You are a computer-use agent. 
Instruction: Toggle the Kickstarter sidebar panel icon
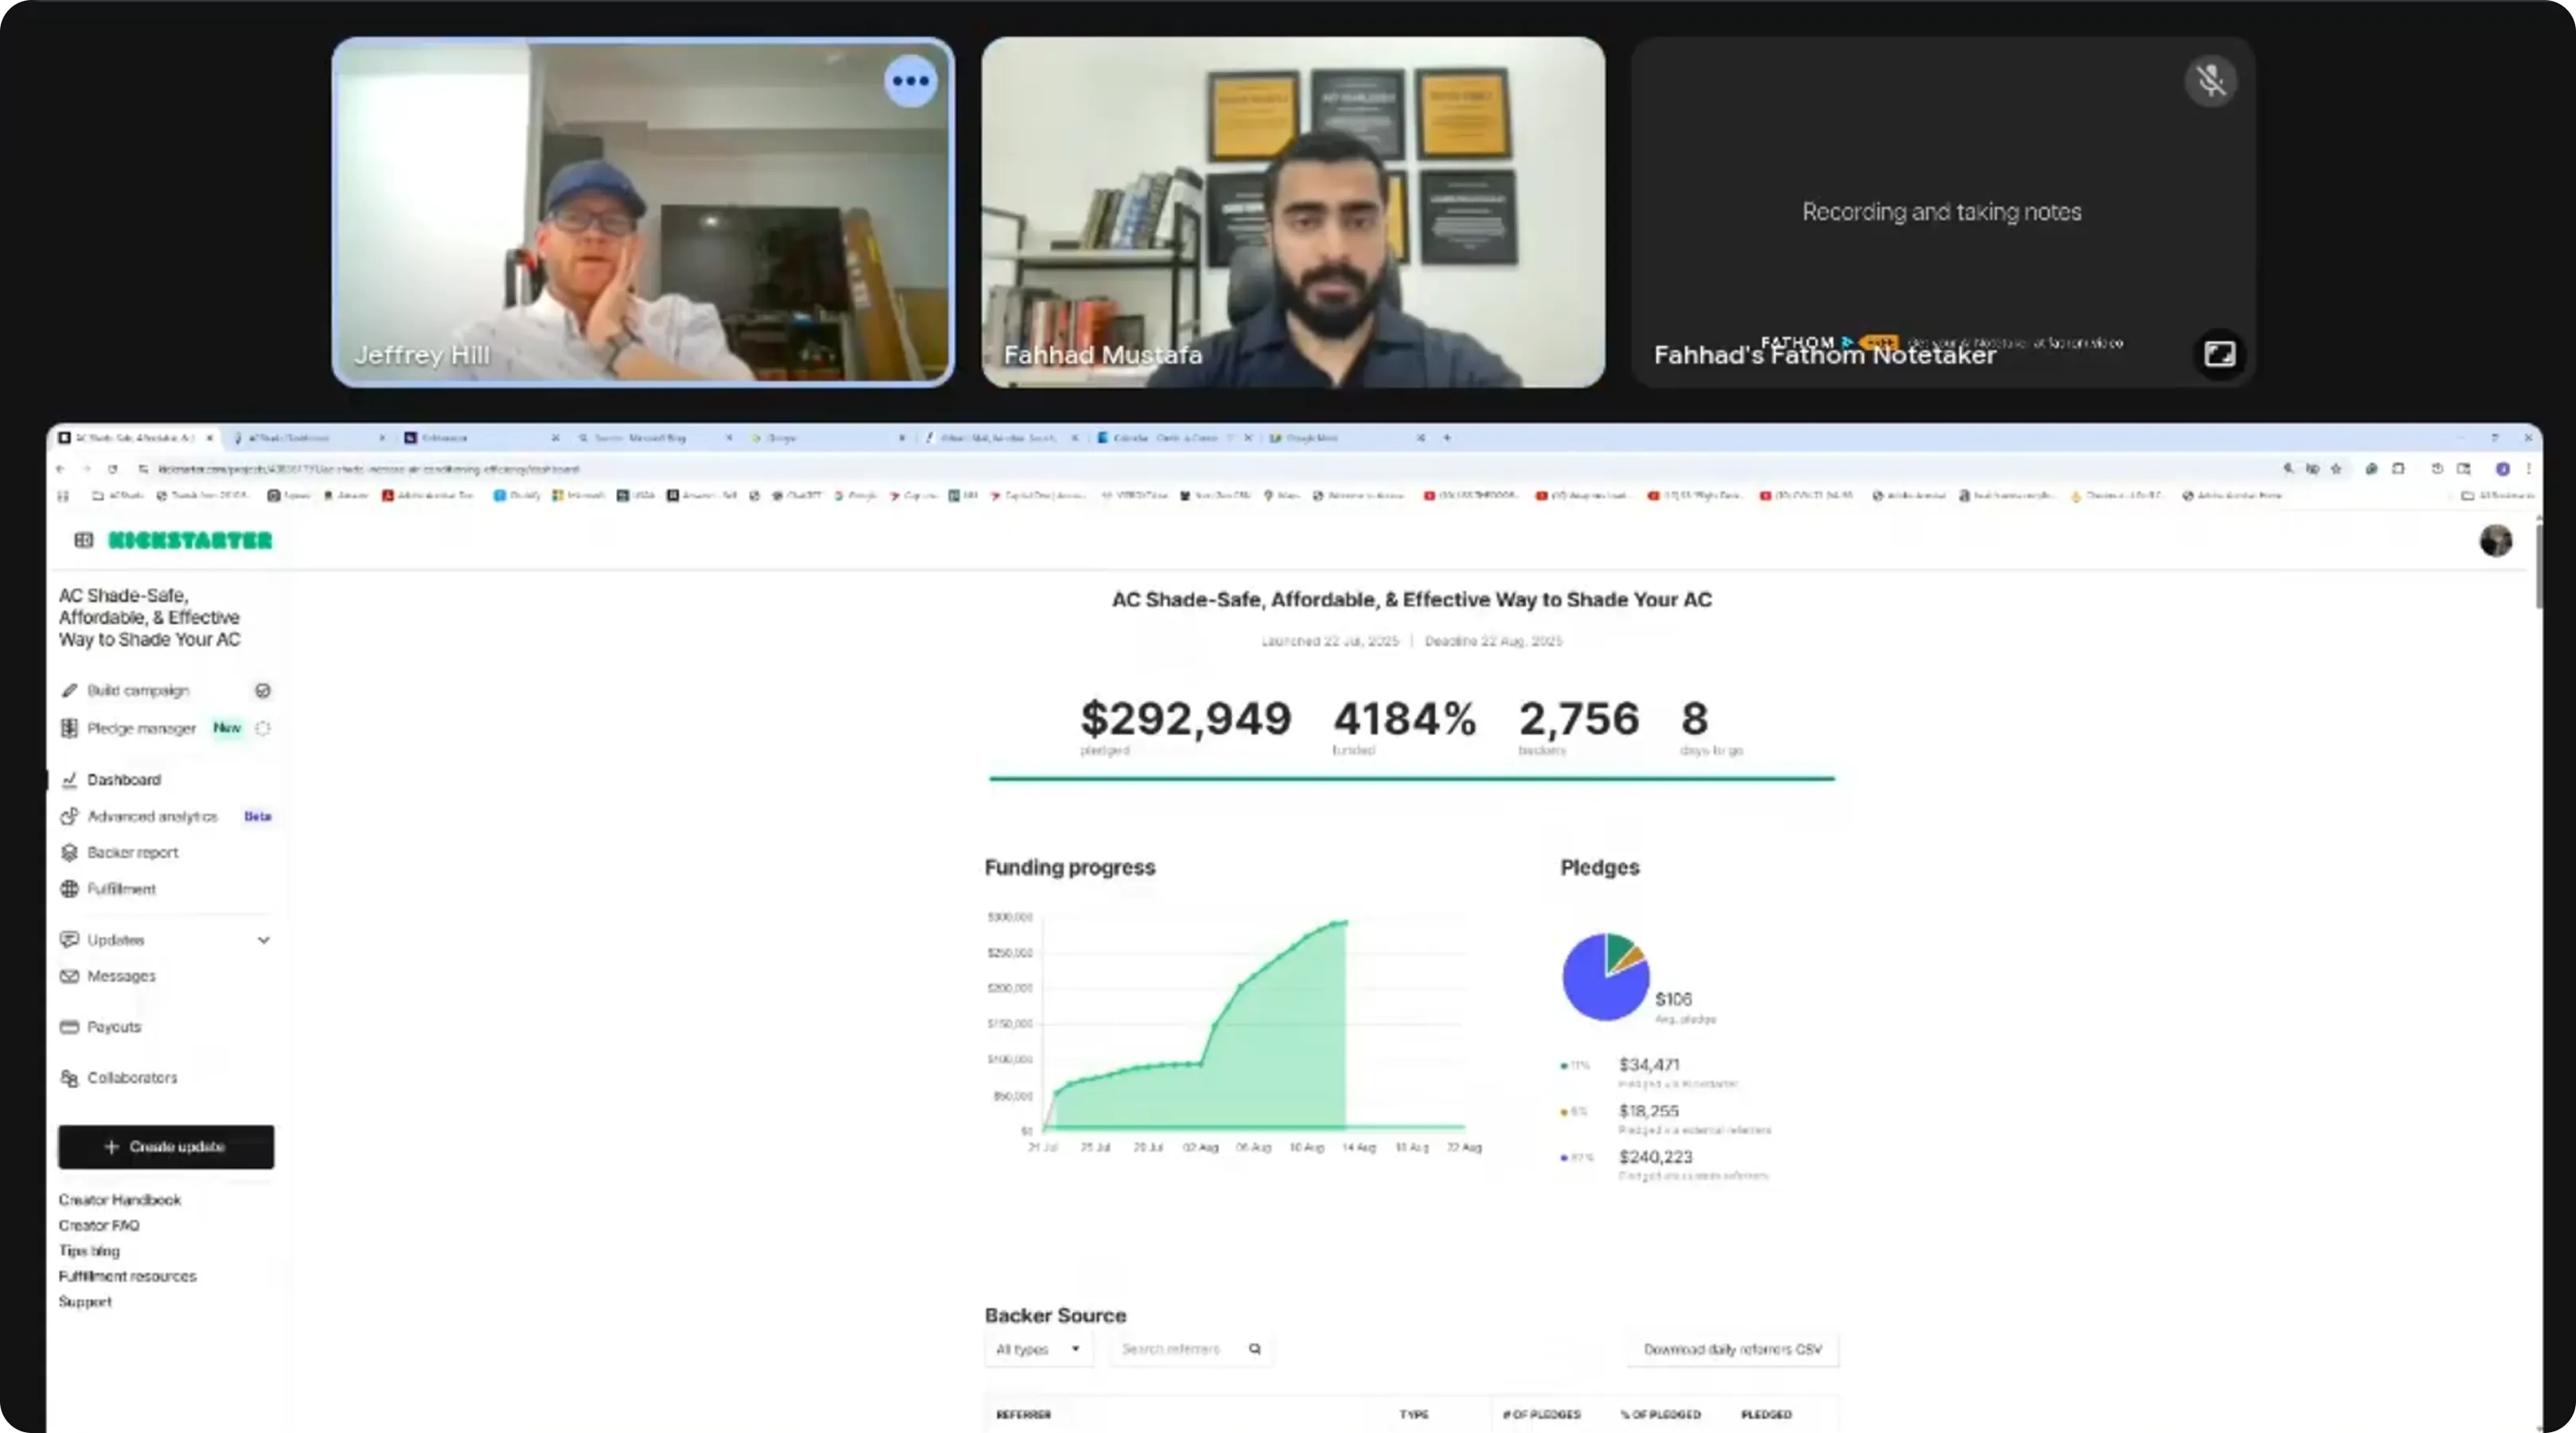84,540
